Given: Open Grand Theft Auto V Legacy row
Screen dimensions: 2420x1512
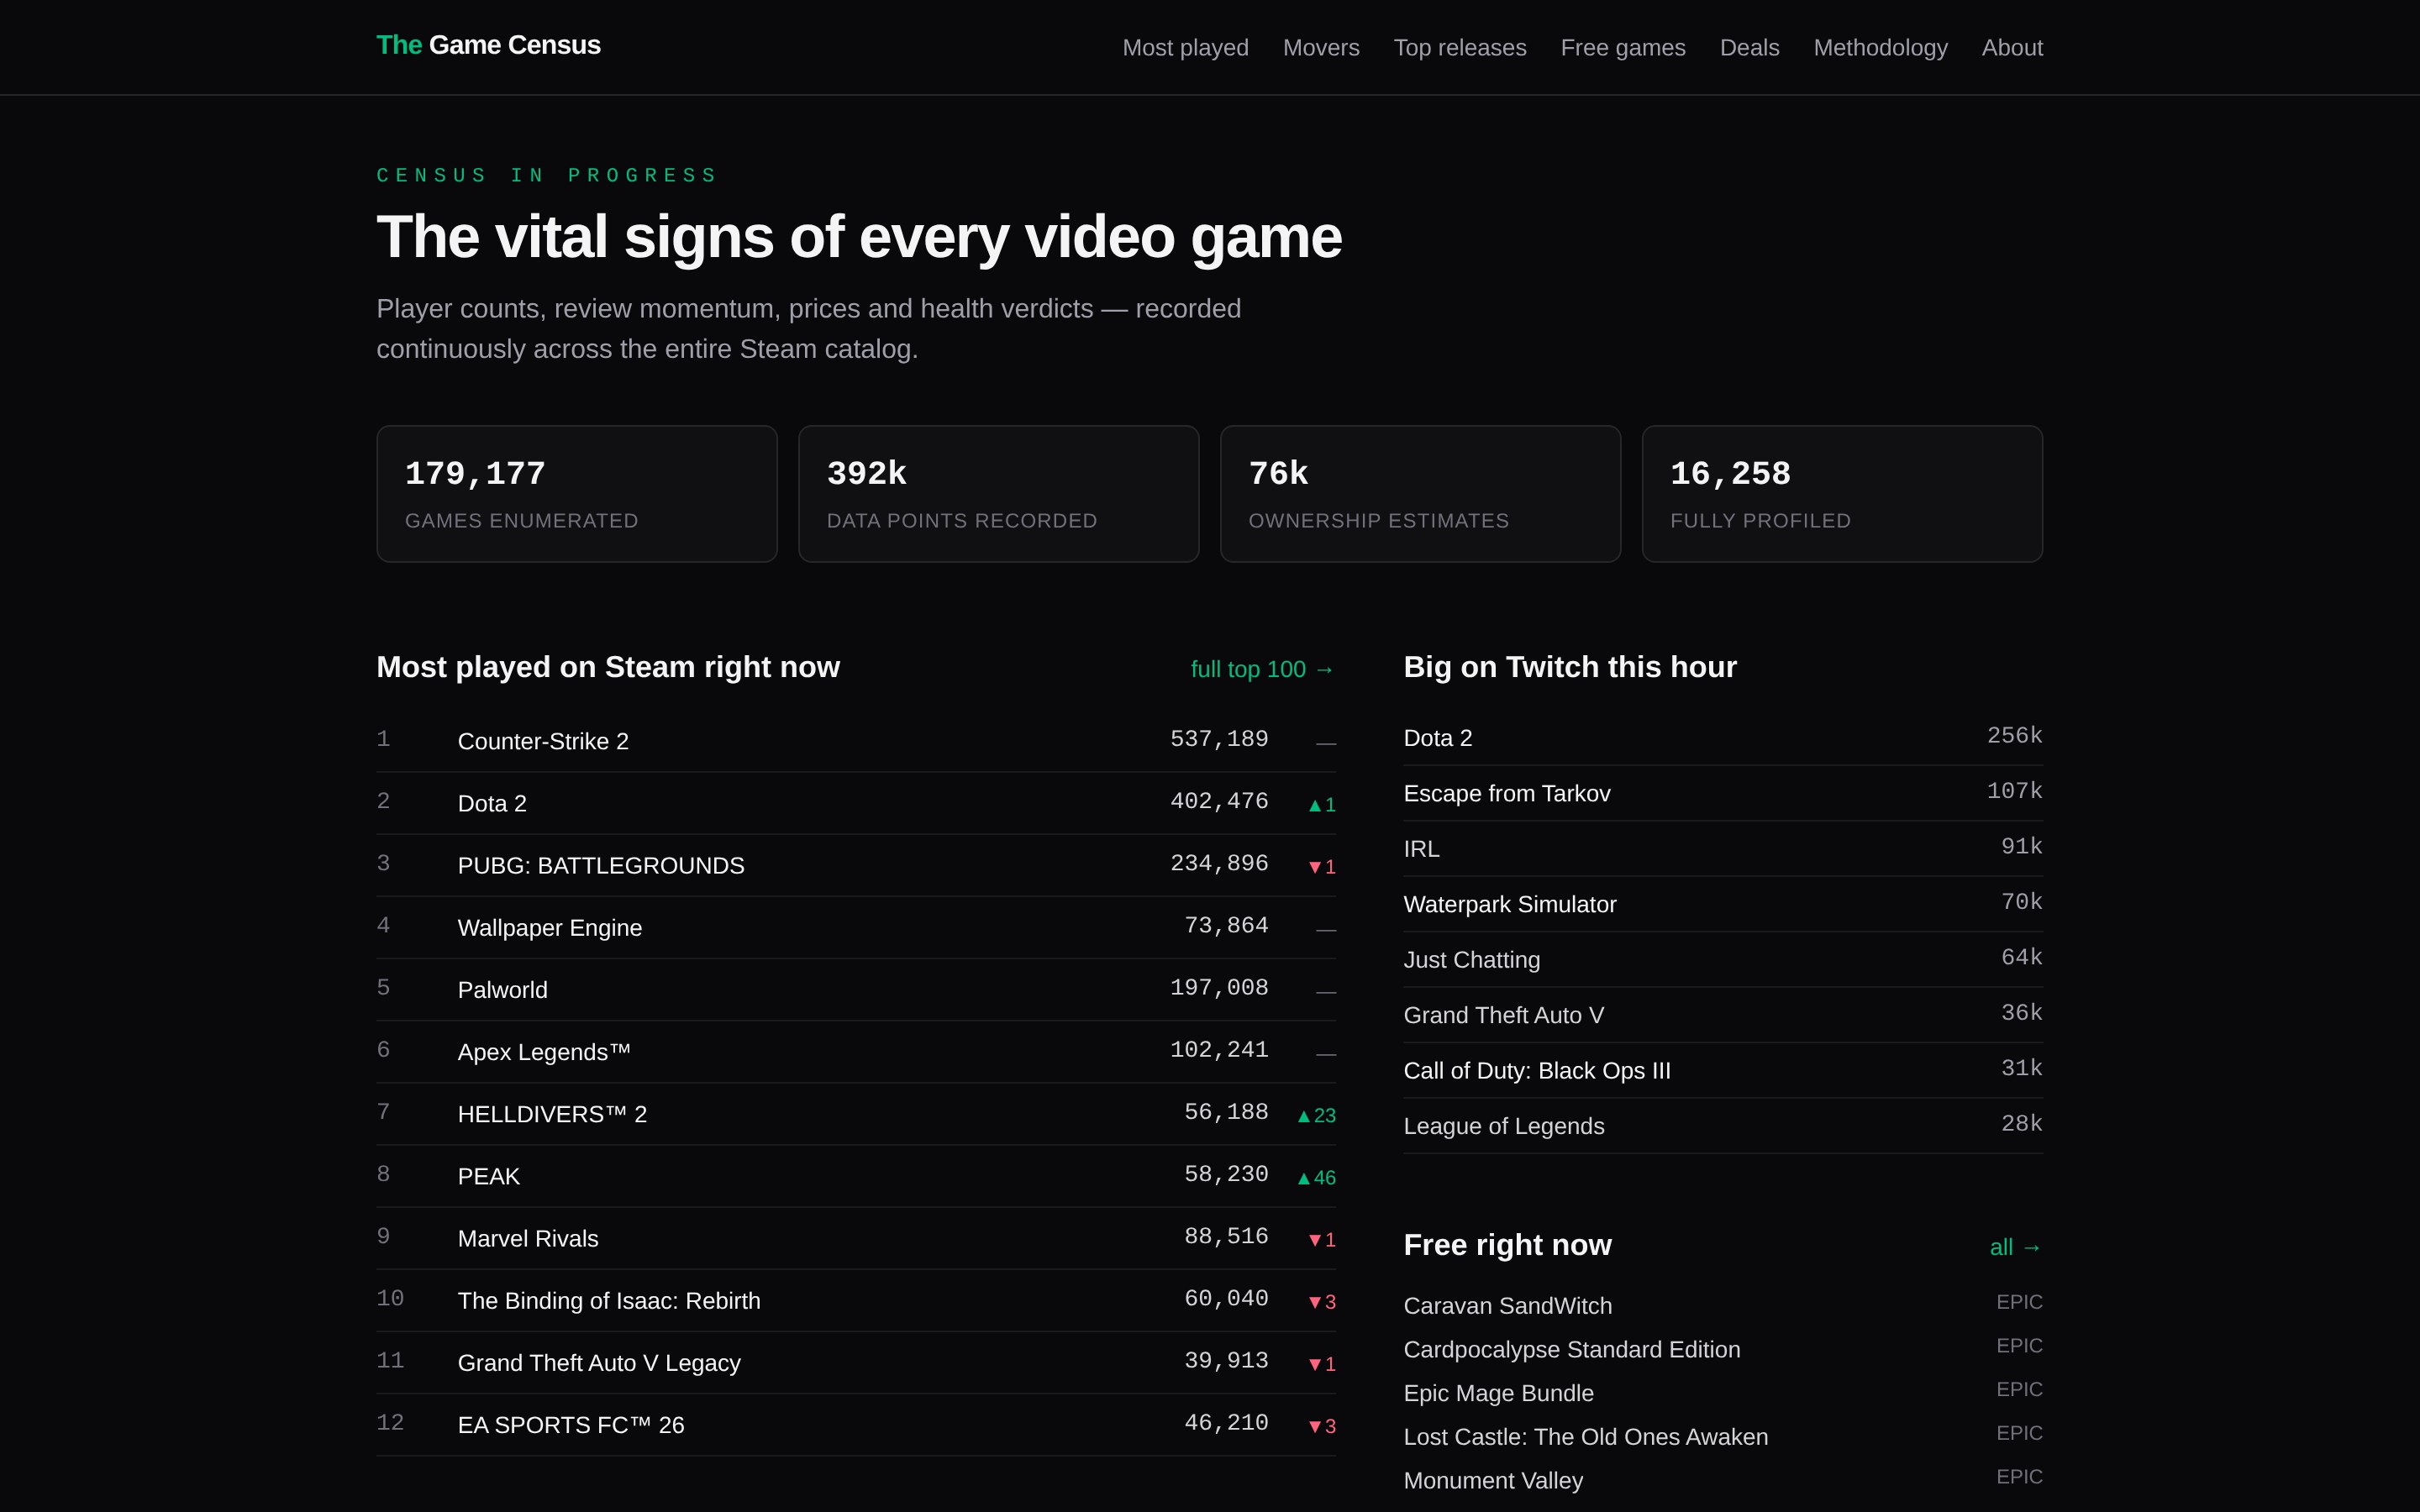Looking at the screenshot, I should point(856,1362).
